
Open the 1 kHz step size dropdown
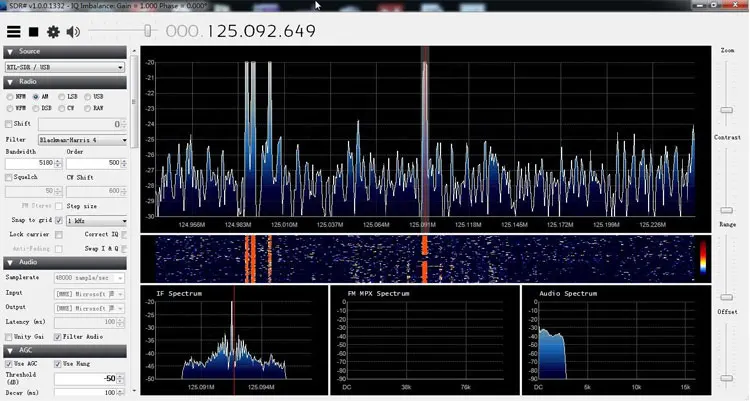tap(97, 221)
